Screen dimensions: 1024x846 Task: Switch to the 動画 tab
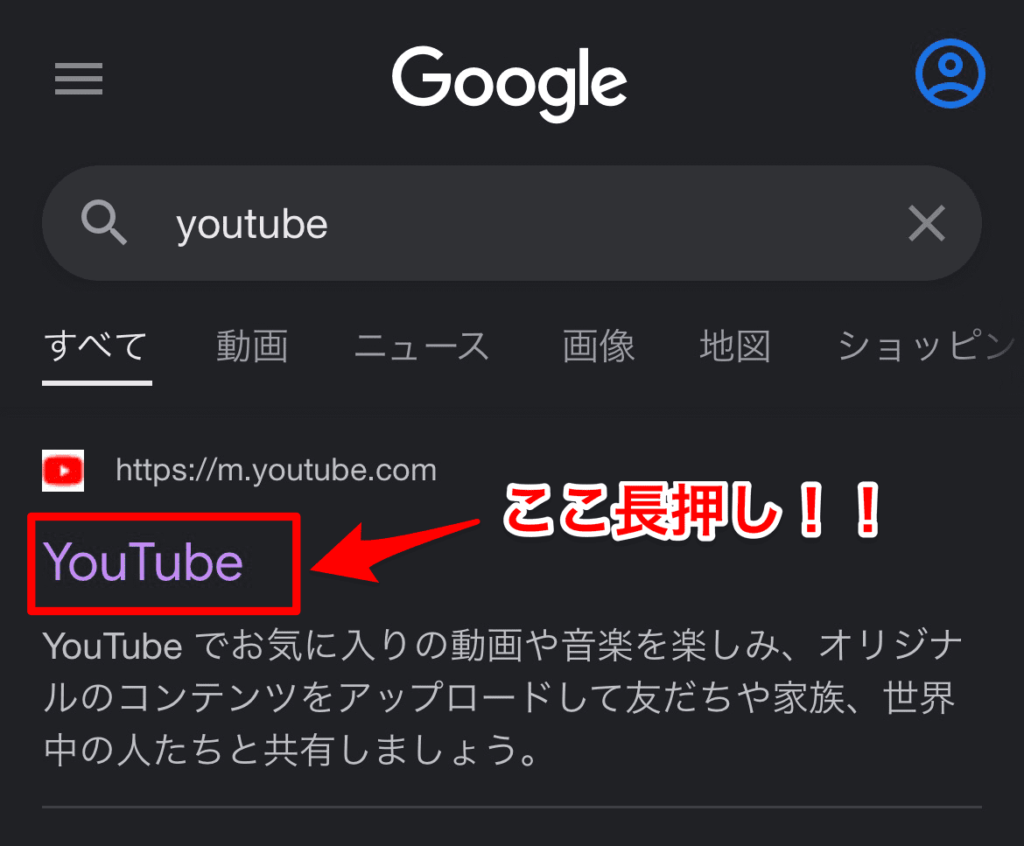(x=252, y=346)
